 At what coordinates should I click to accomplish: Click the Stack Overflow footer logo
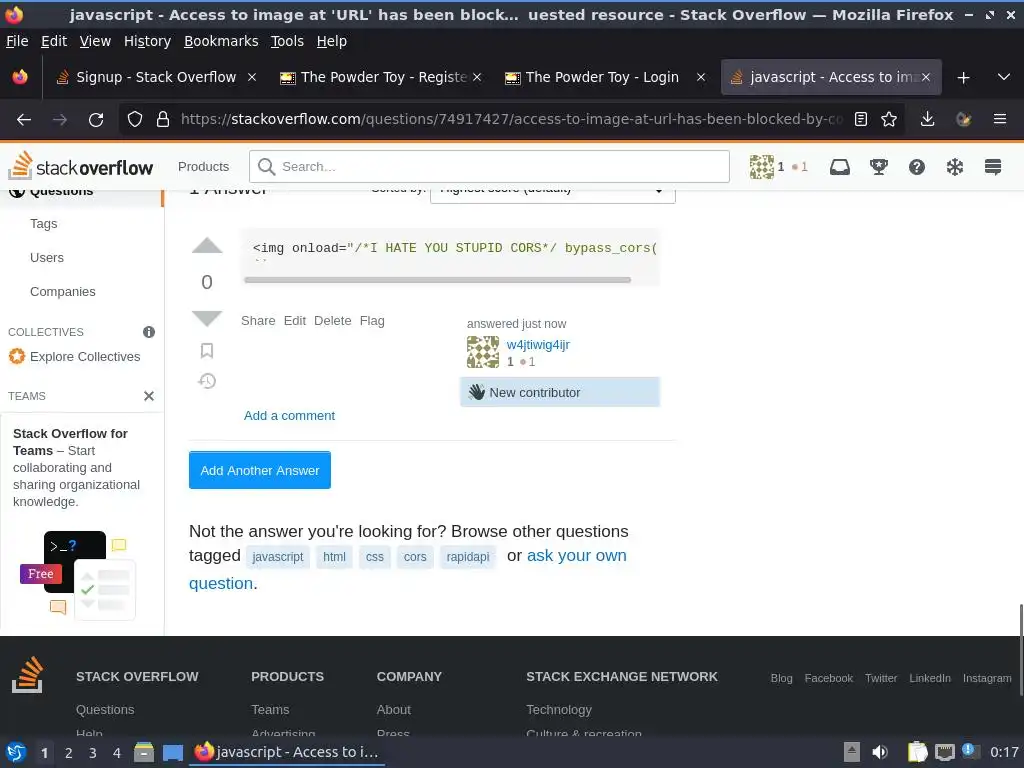coord(27,675)
